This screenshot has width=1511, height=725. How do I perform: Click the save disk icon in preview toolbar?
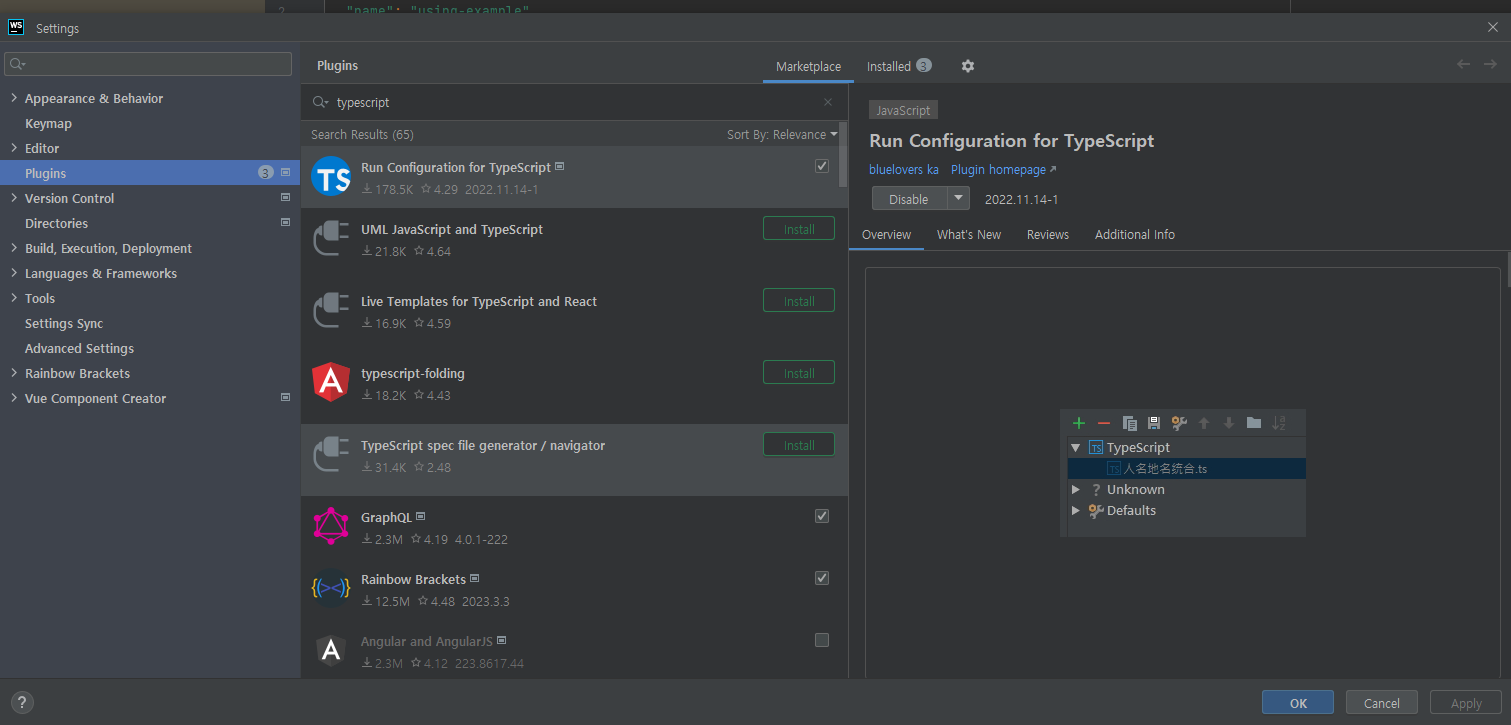[1154, 423]
